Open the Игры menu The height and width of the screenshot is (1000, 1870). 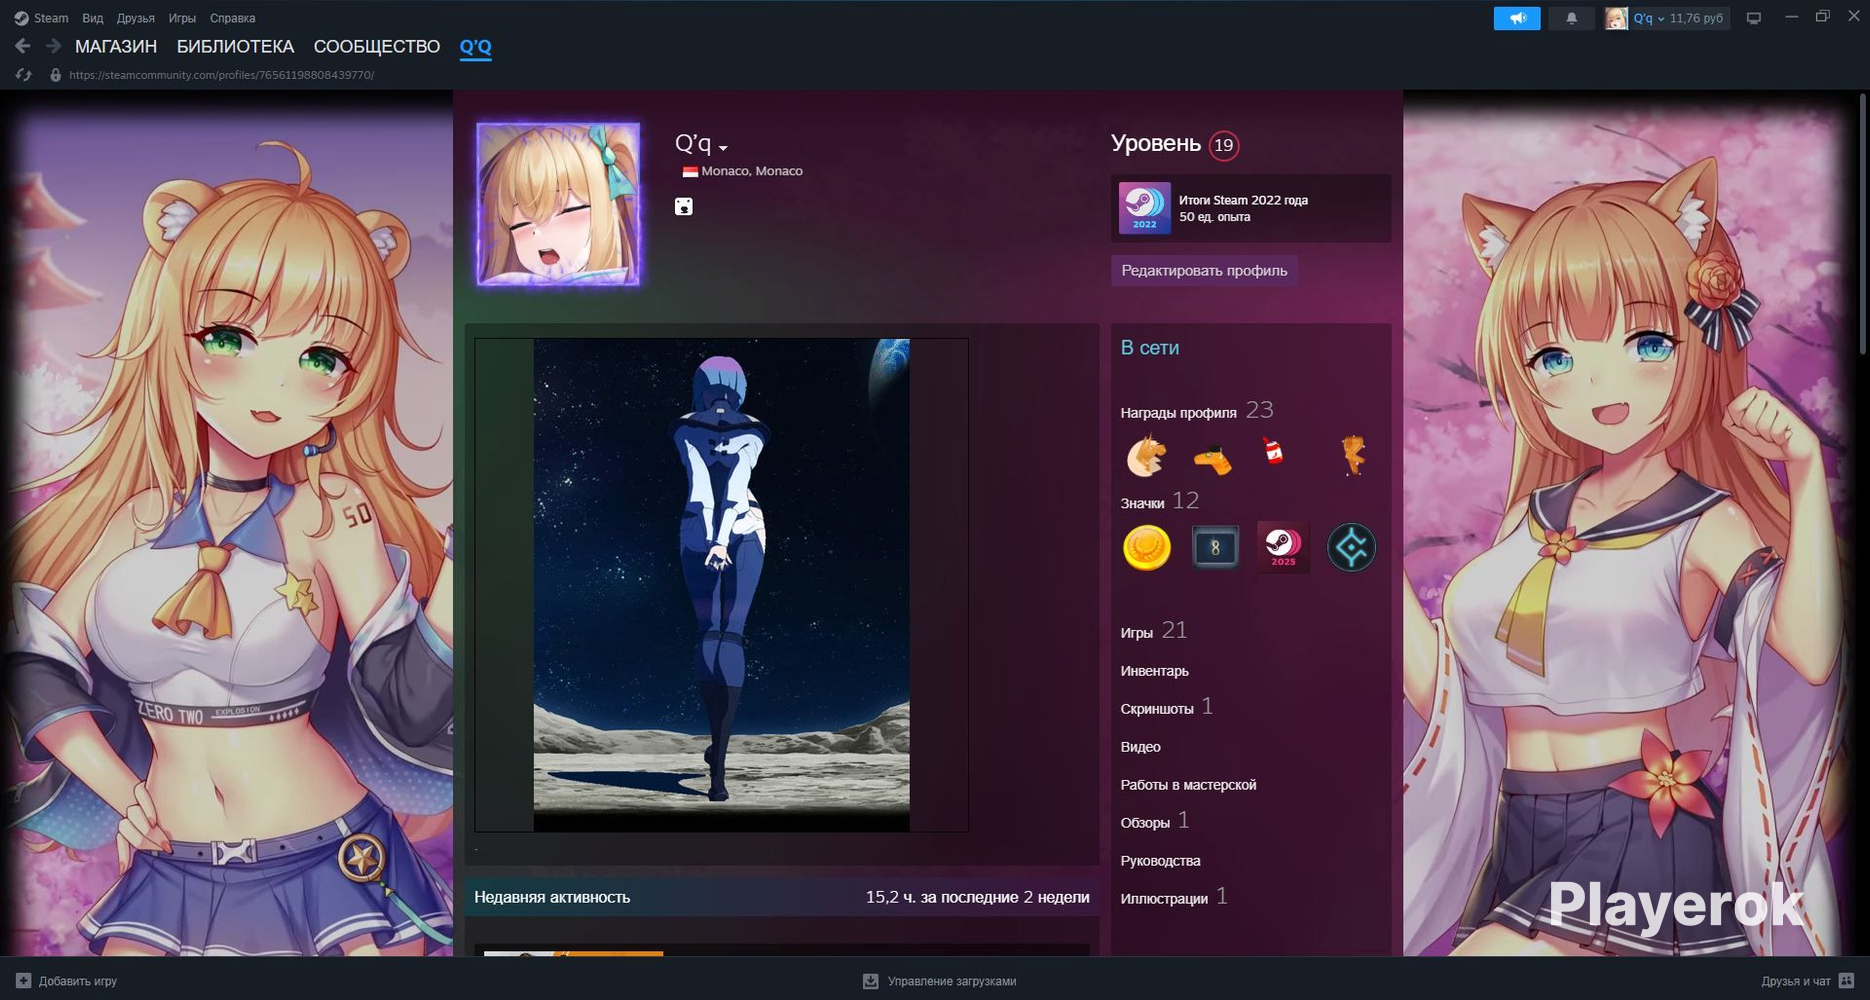[x=182, y=18]
